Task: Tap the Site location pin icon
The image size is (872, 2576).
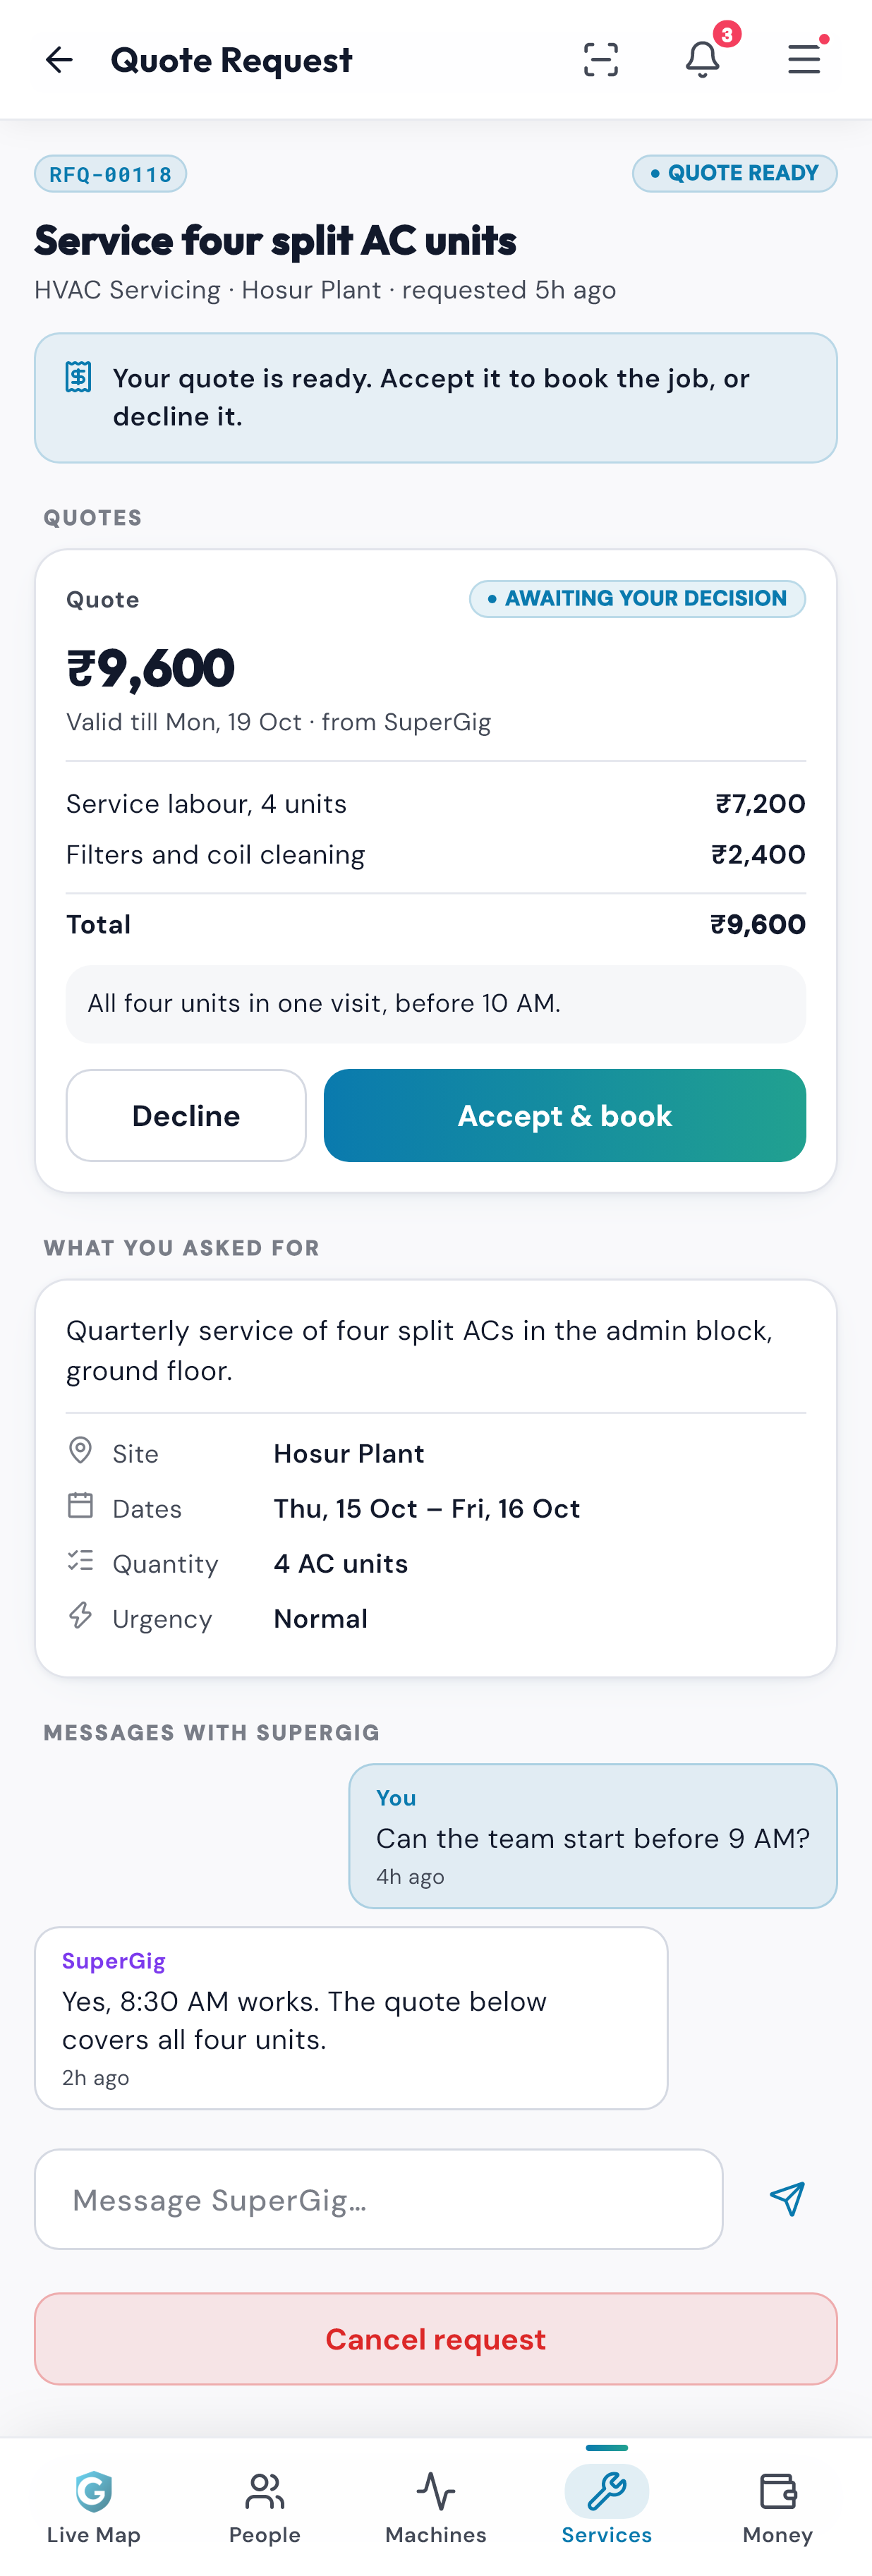Action: 80,1450
